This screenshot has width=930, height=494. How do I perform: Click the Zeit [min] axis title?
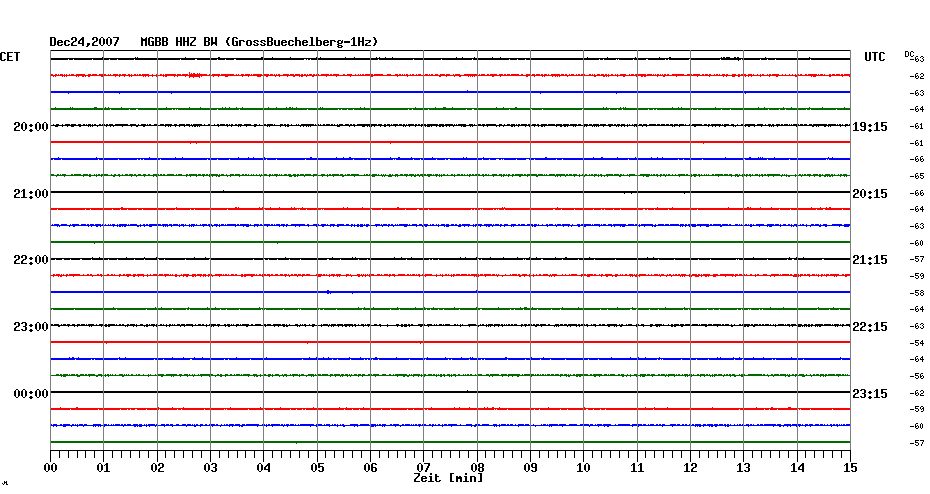tap(448, 478)
